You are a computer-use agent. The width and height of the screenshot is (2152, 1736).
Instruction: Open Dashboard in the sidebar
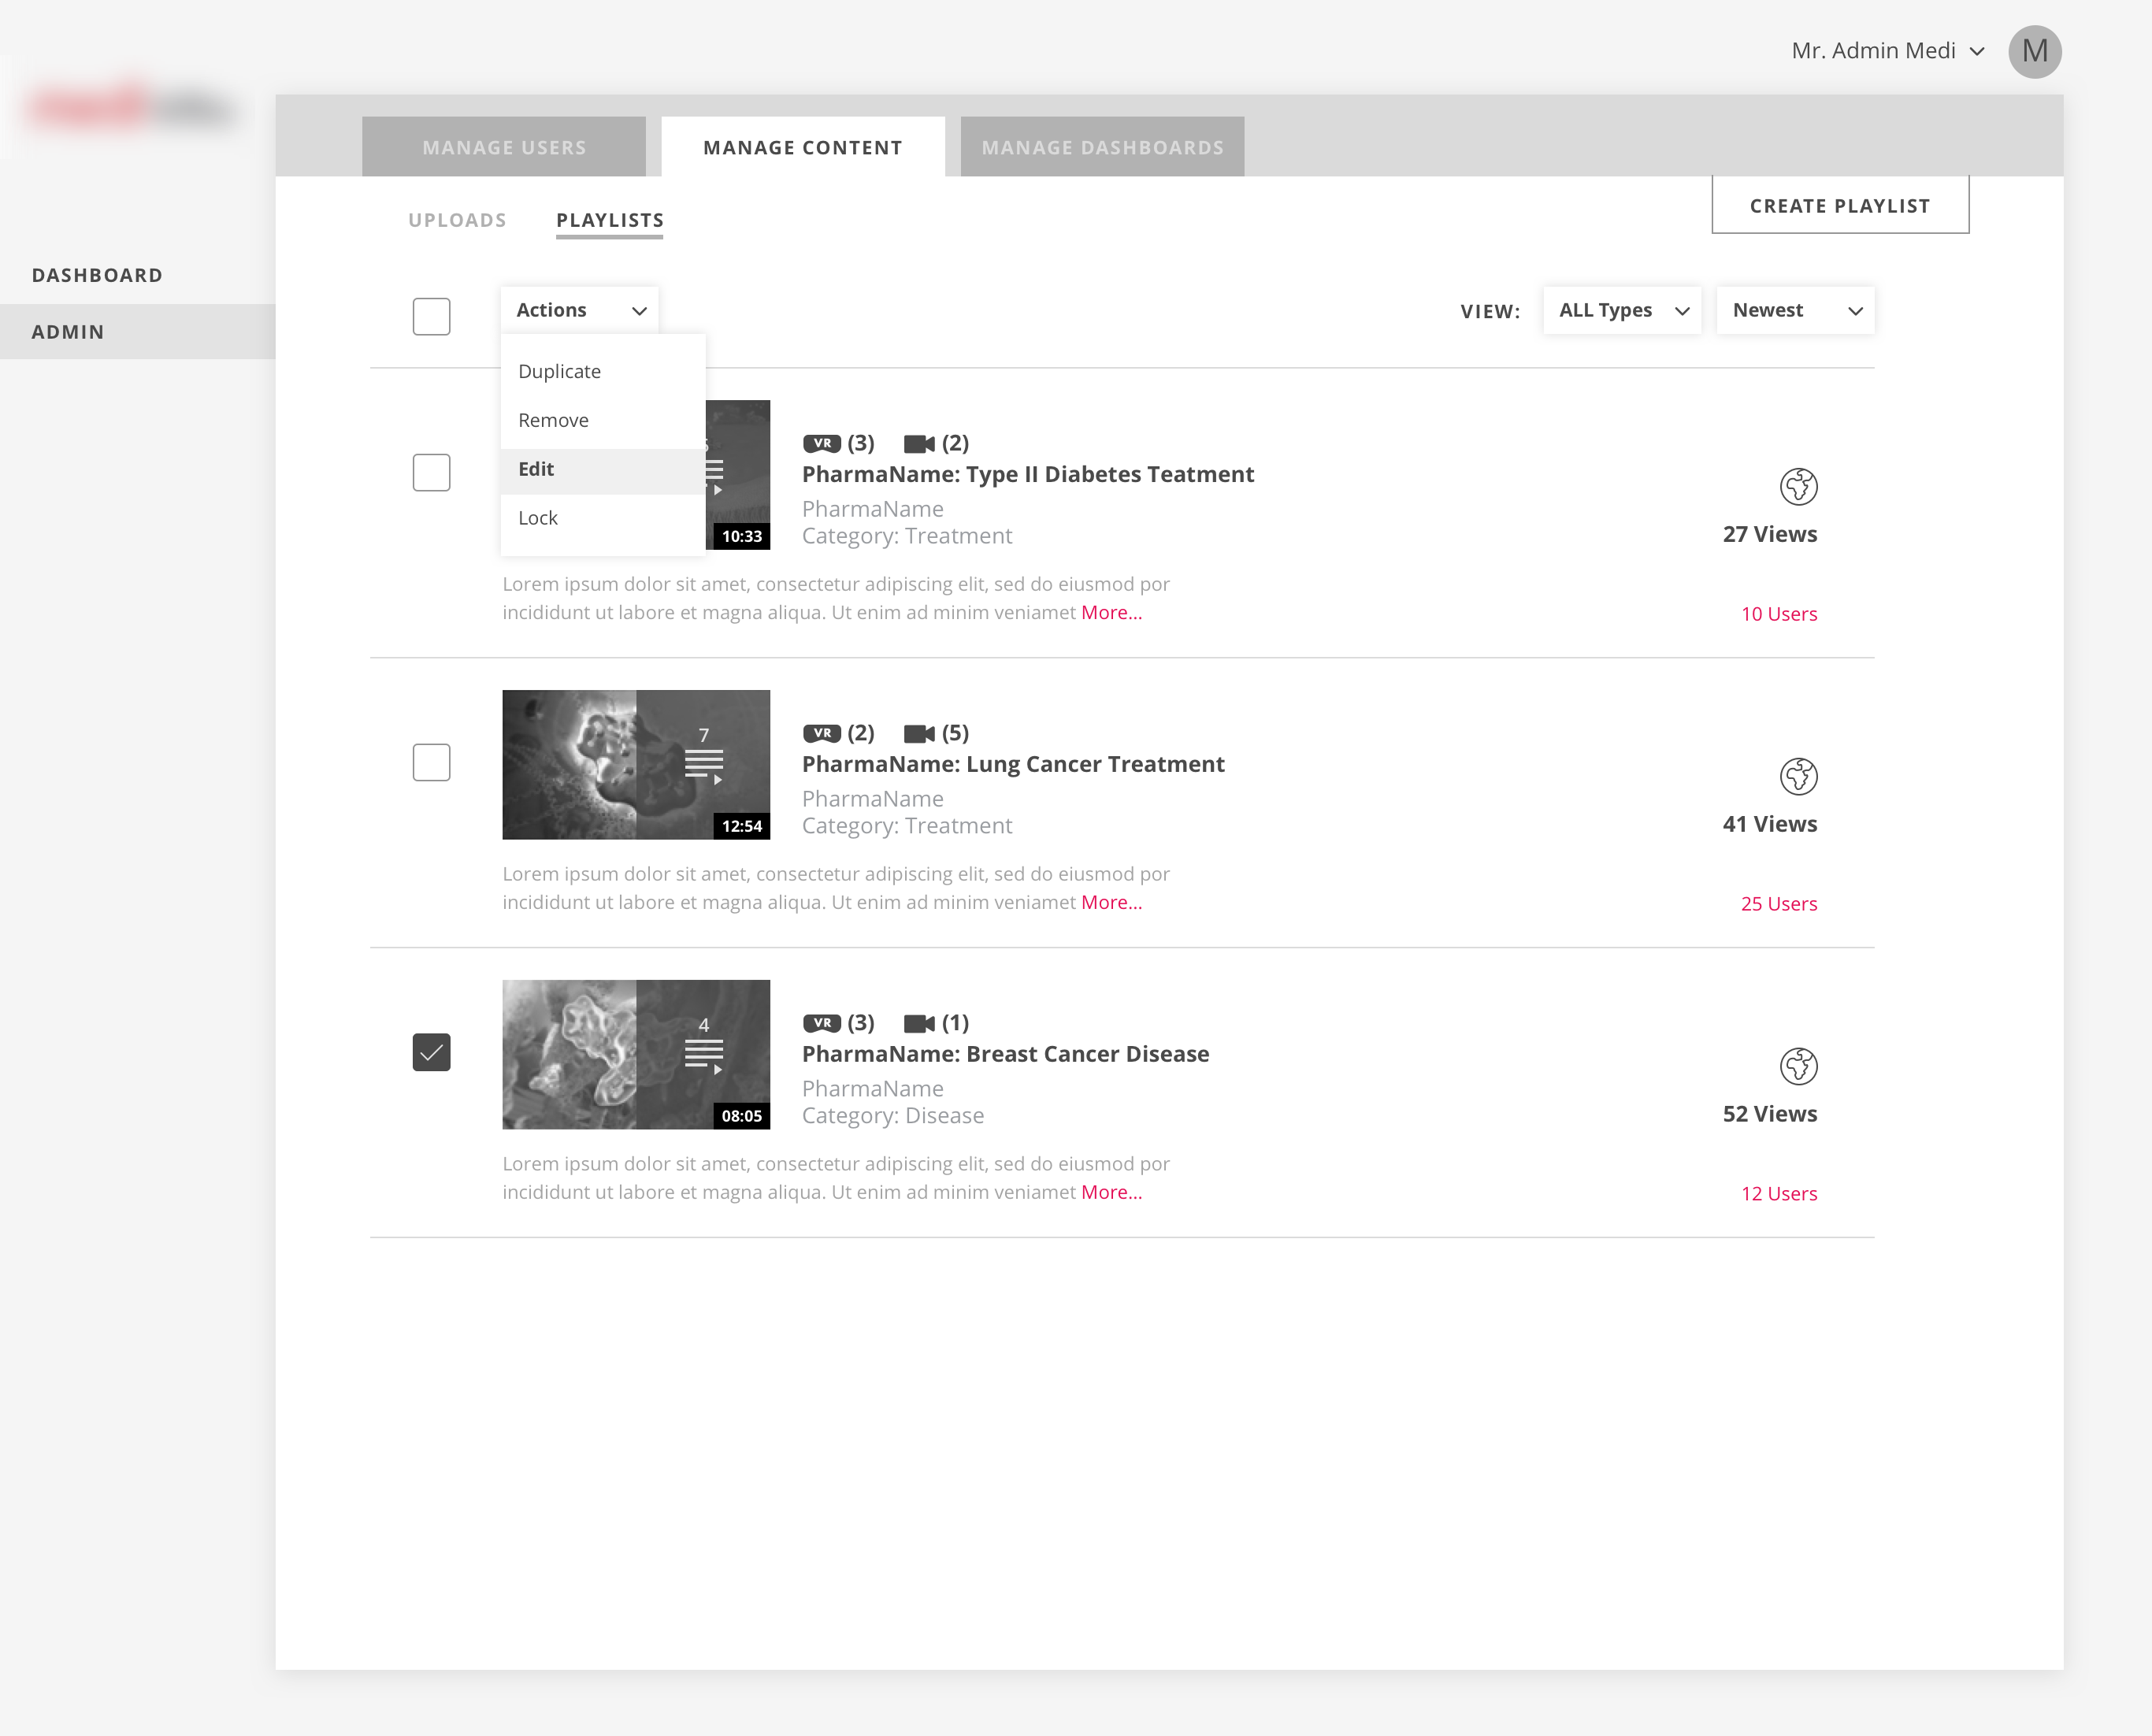[x=97, y=275]
